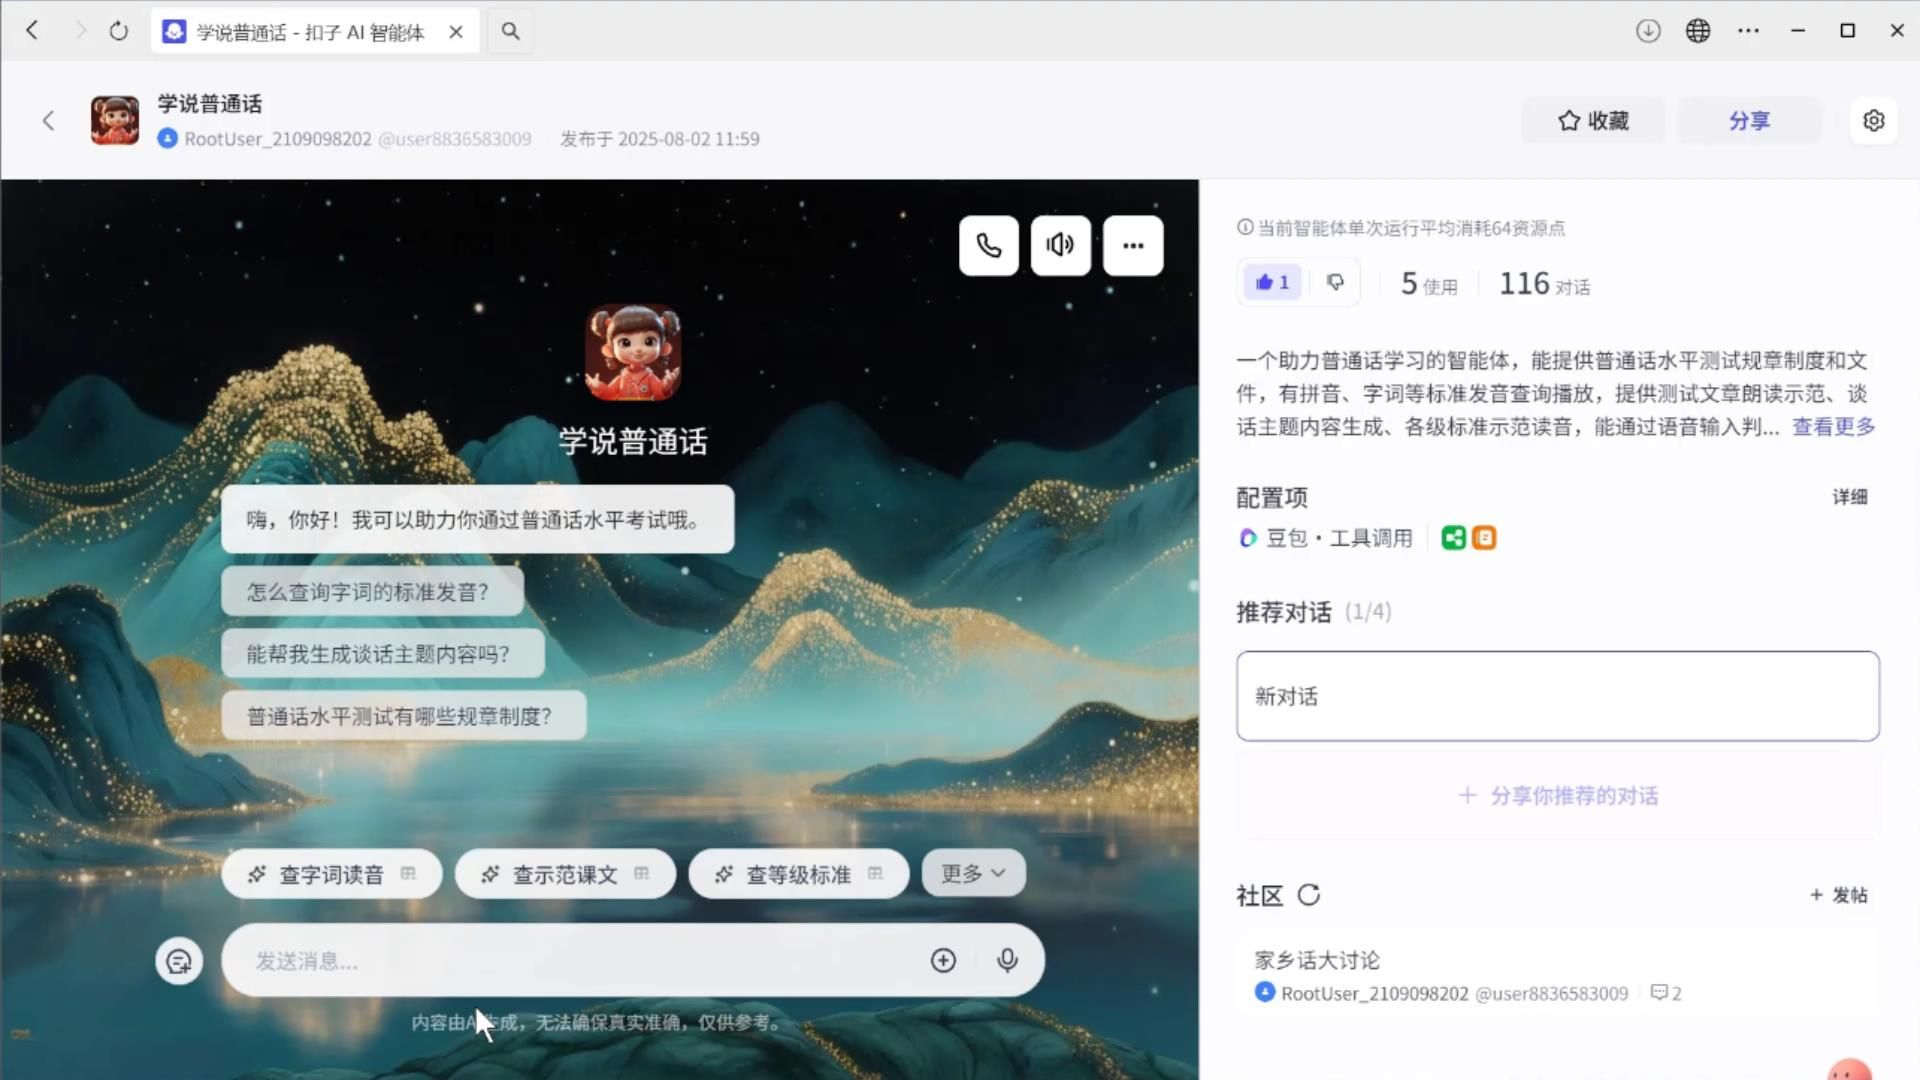Click the plus attachment icon in message box
The width and height of the screenshot is (1920, 1080).
pos(943,960)
